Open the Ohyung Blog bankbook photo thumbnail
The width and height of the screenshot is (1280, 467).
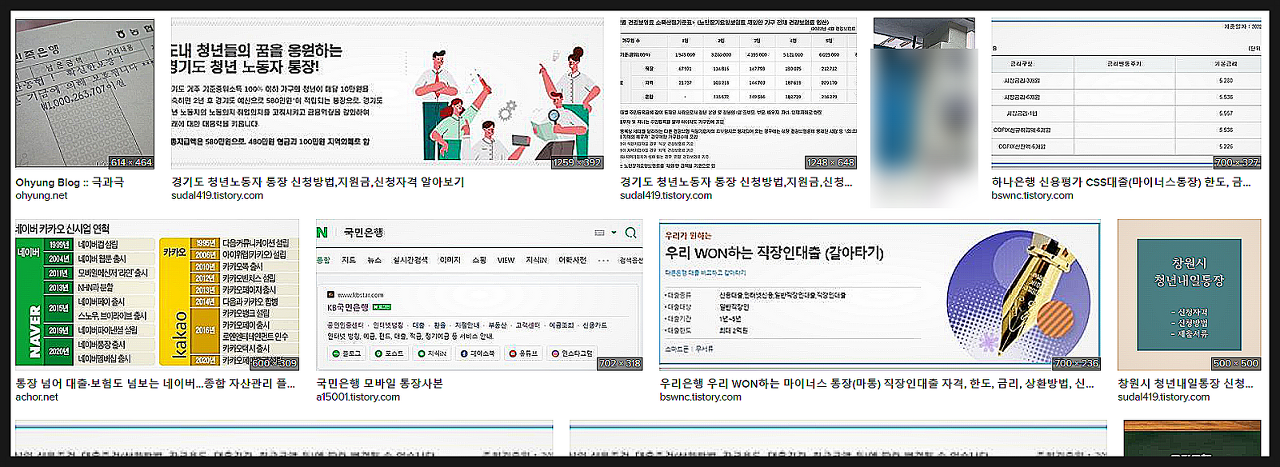point(85,93)
